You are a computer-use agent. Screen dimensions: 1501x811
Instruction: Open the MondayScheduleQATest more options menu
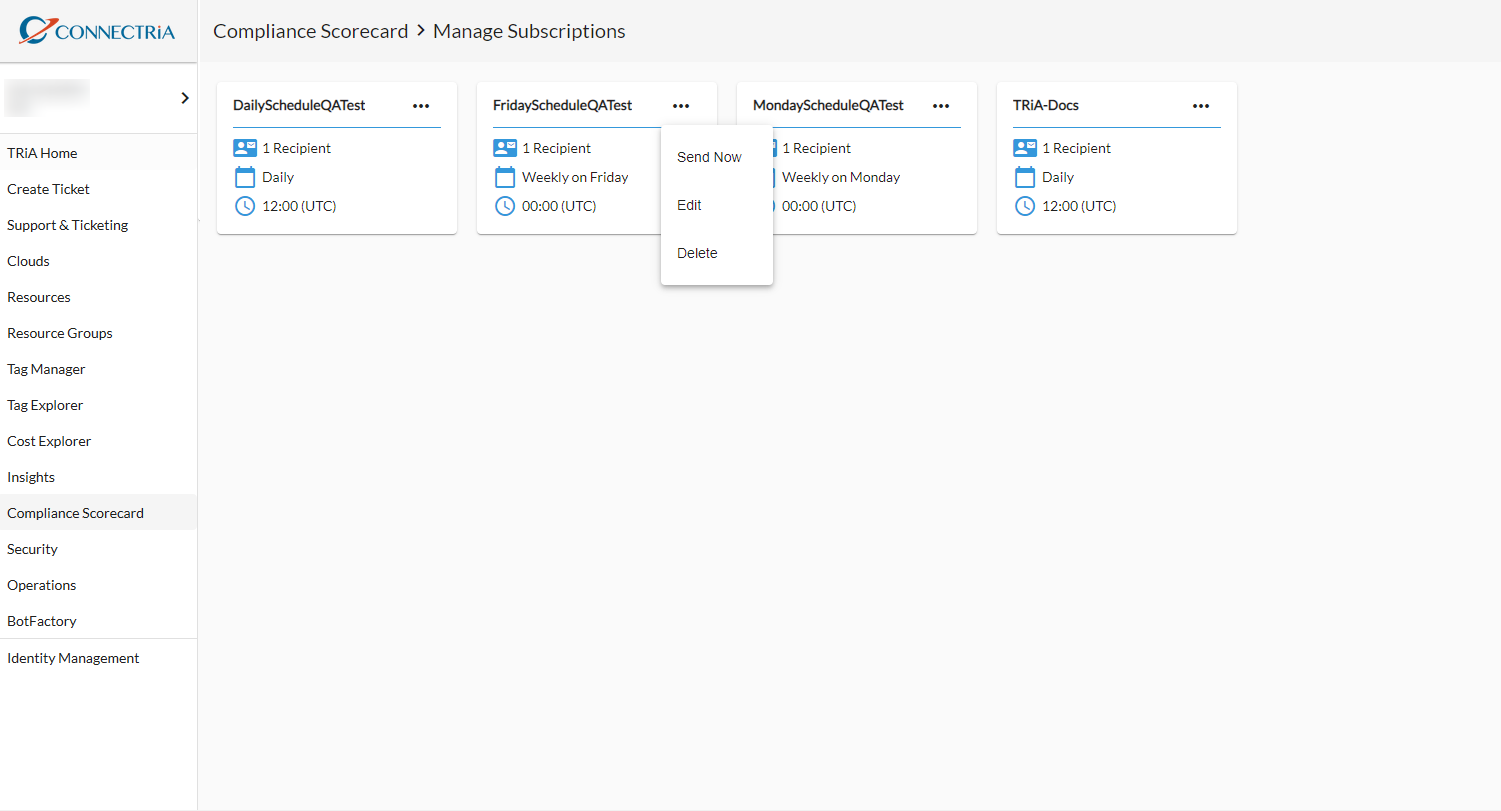[941, 106]
